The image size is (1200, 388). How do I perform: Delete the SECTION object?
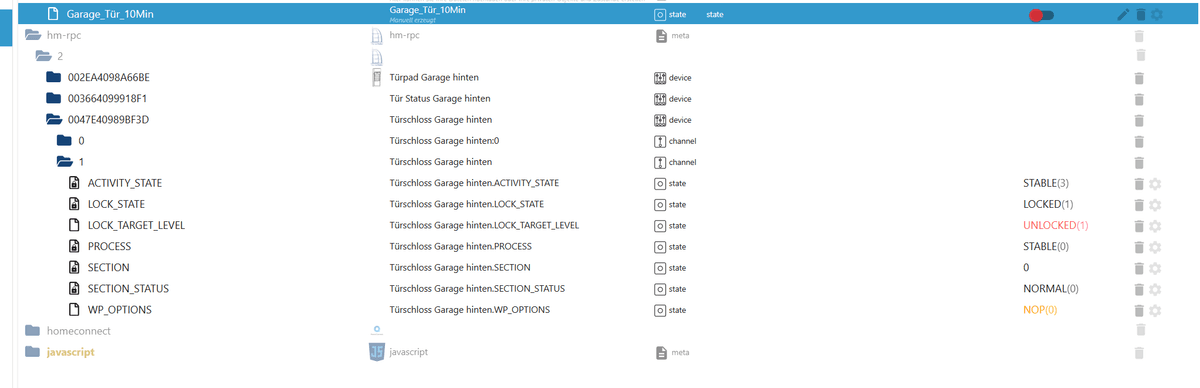(1138, 268)
